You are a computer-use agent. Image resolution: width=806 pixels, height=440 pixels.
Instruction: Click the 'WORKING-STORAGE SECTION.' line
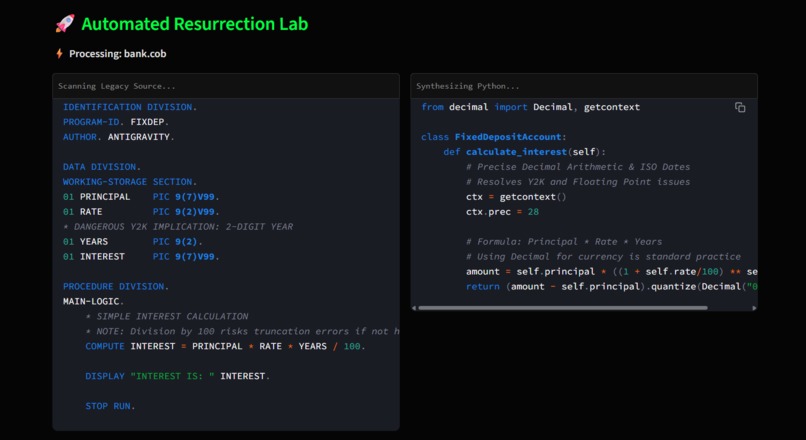click(x=130, y=181)
